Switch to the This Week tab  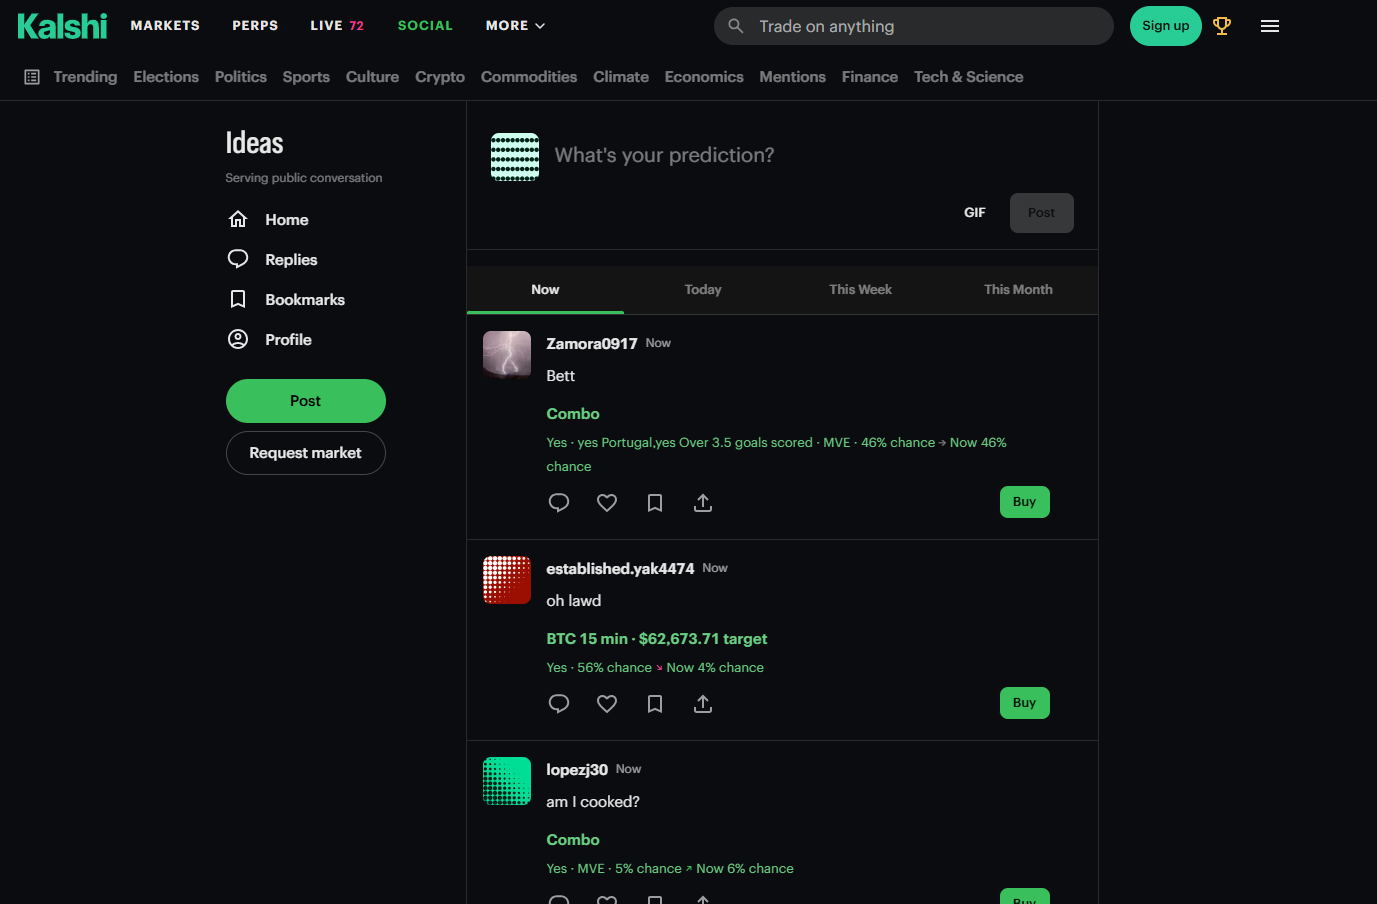click(x=860, y=290)
